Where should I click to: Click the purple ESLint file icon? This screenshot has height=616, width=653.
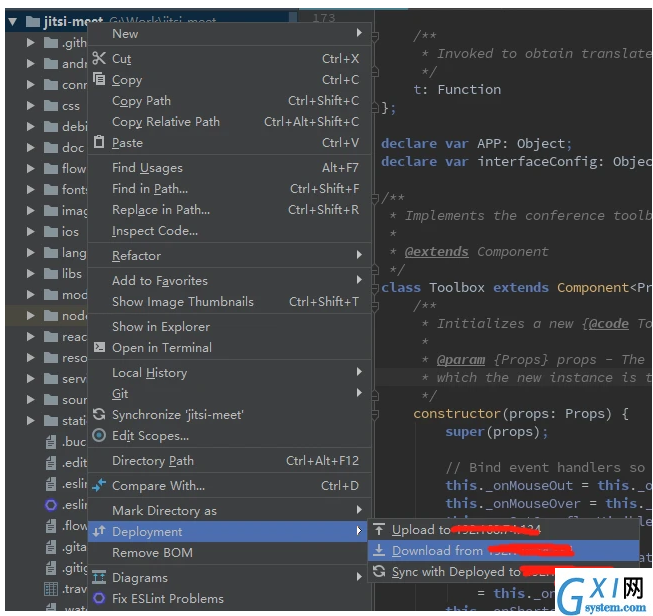pos(51,505)
